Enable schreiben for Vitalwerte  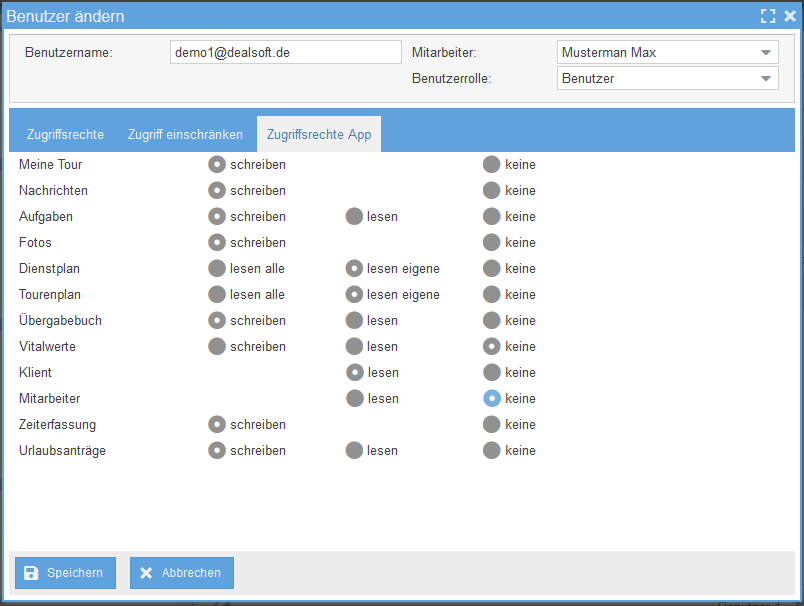click(217, 346)
